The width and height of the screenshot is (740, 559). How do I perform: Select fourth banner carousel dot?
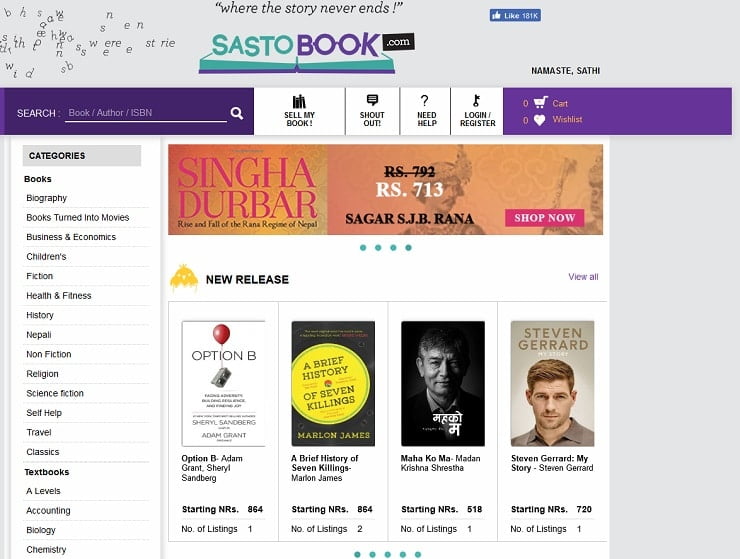pyautogui.click(x=408, y=247)
